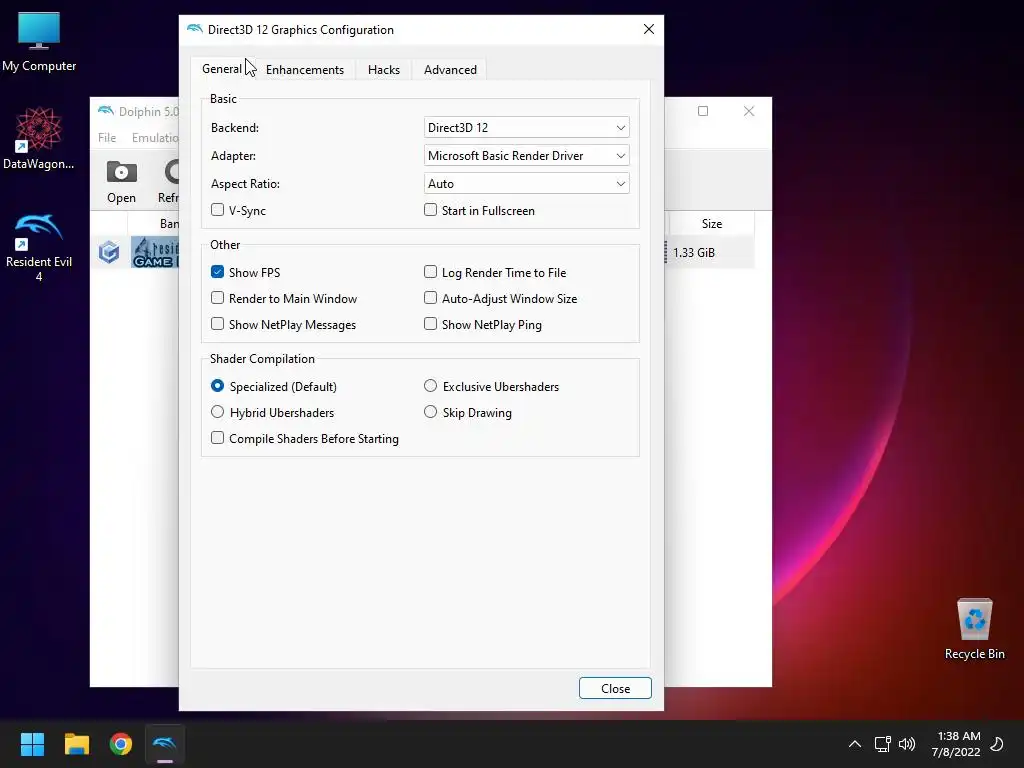Switch to the Enhancements tab
Viewport: 1024px width, 768px height.
pyautogui.click(x=304, y=69)
